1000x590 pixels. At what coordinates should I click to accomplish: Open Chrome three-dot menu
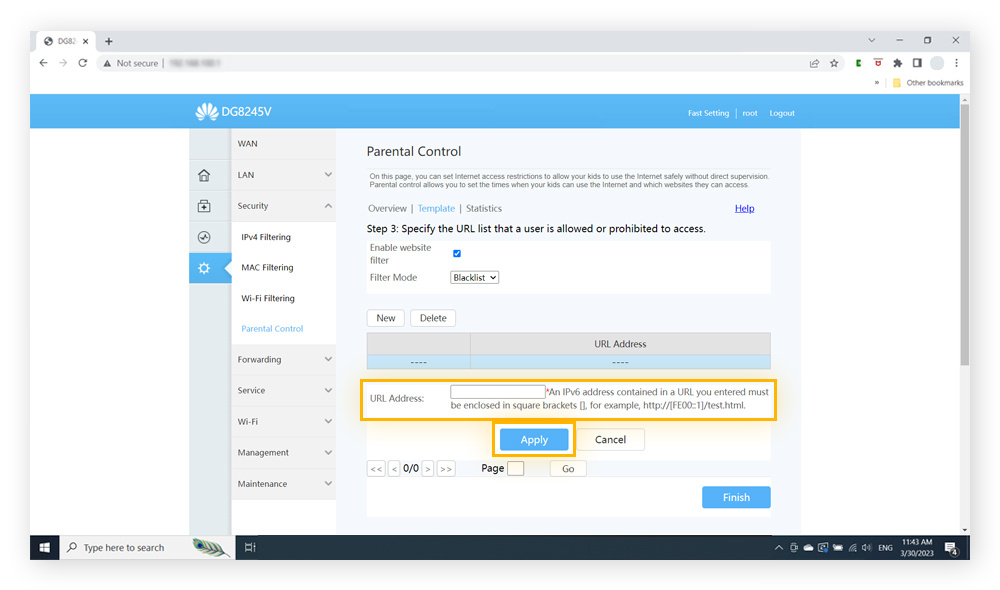[x=956, y=63]
